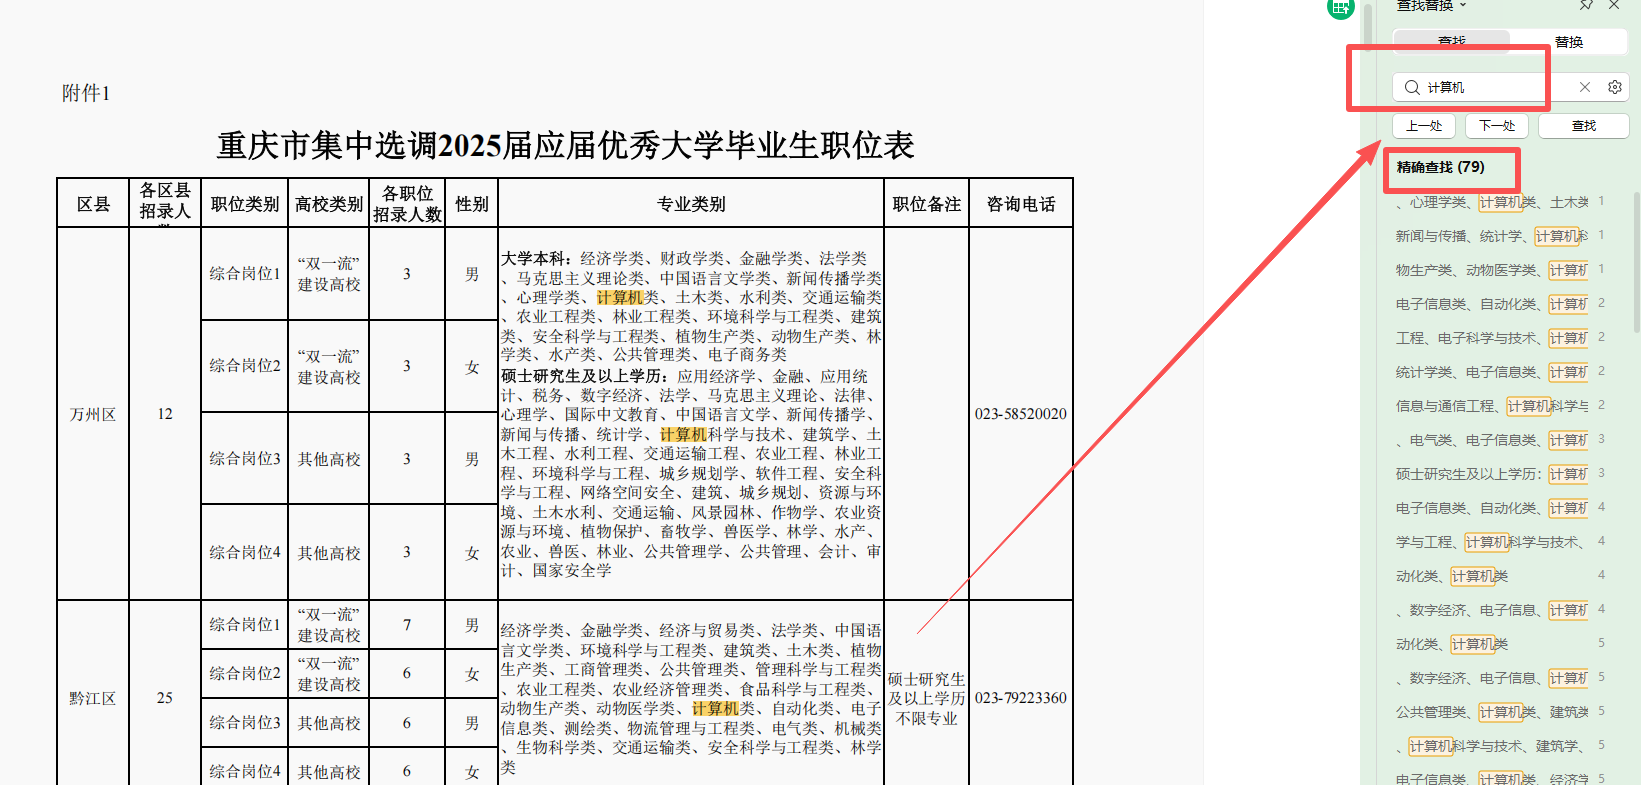Screen dimensions: 1641x785
Task: Pin the find and replace panel
Action: click(1586, 5)
